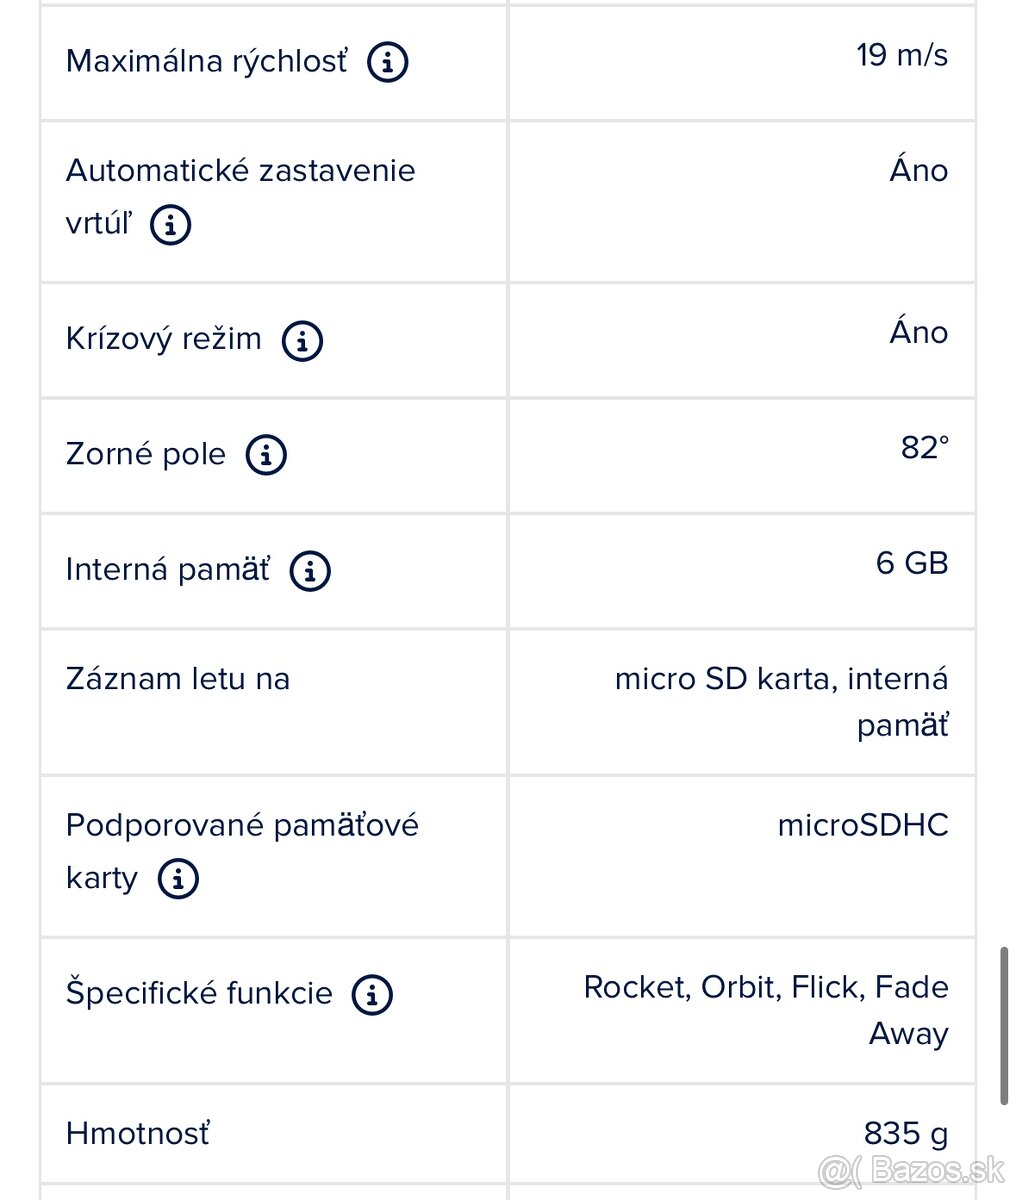The height and width of the screenshot is (1200, 1016).
Task: Open info tooltip for Maximálna rýchlosť
Action: coord(387,62)
